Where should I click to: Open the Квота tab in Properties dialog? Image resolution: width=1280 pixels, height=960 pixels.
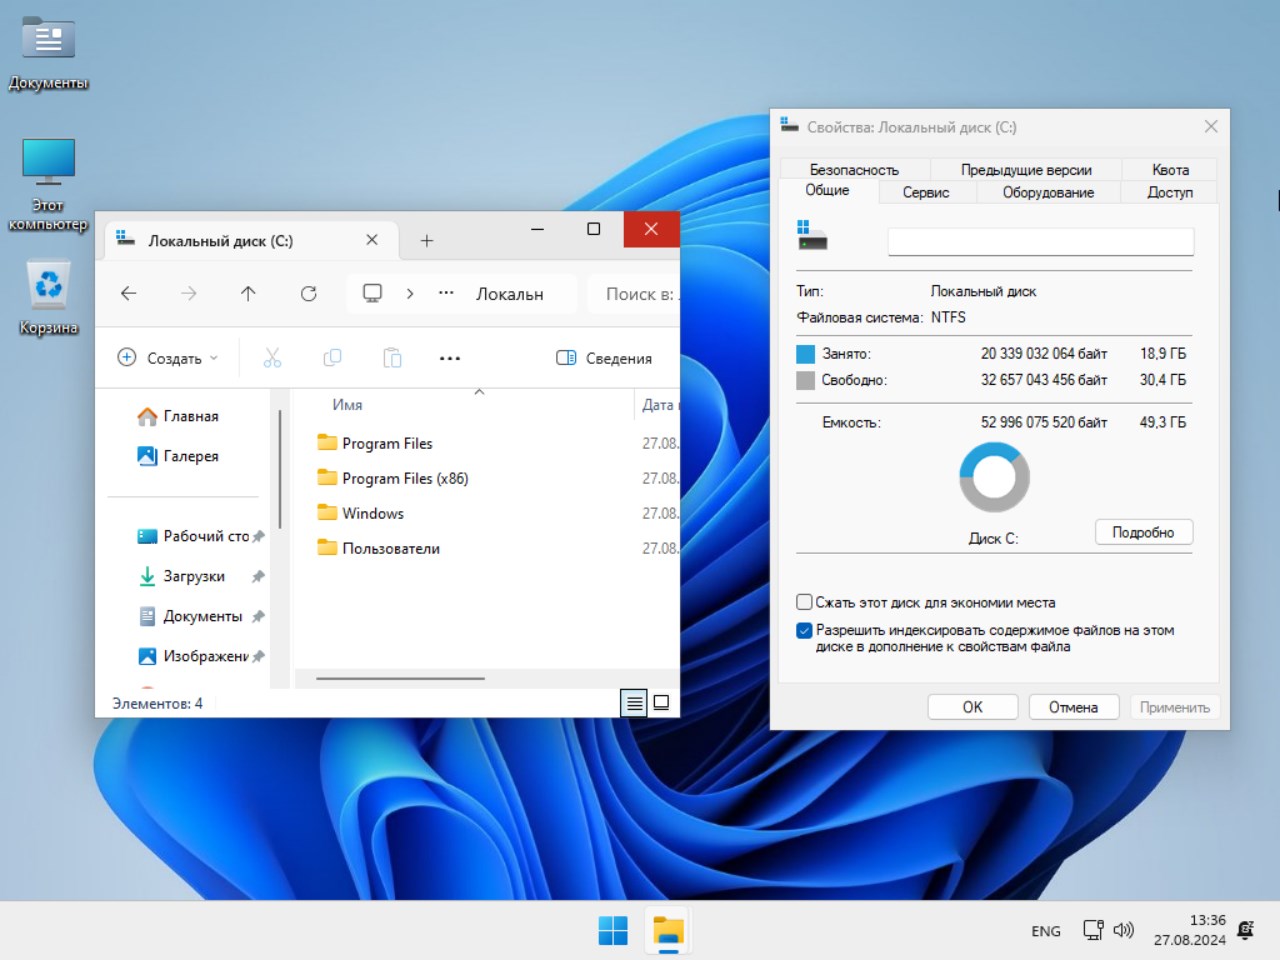(1168, 169)
